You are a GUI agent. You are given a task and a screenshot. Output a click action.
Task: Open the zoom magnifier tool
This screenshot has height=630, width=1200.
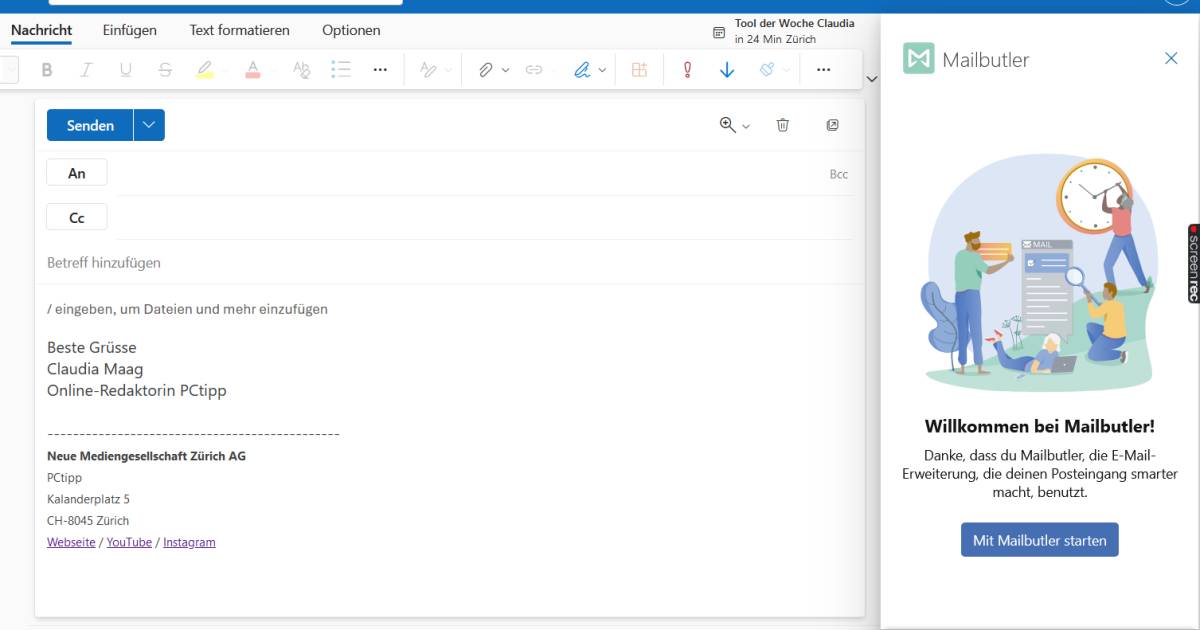(x=727, y=125)
